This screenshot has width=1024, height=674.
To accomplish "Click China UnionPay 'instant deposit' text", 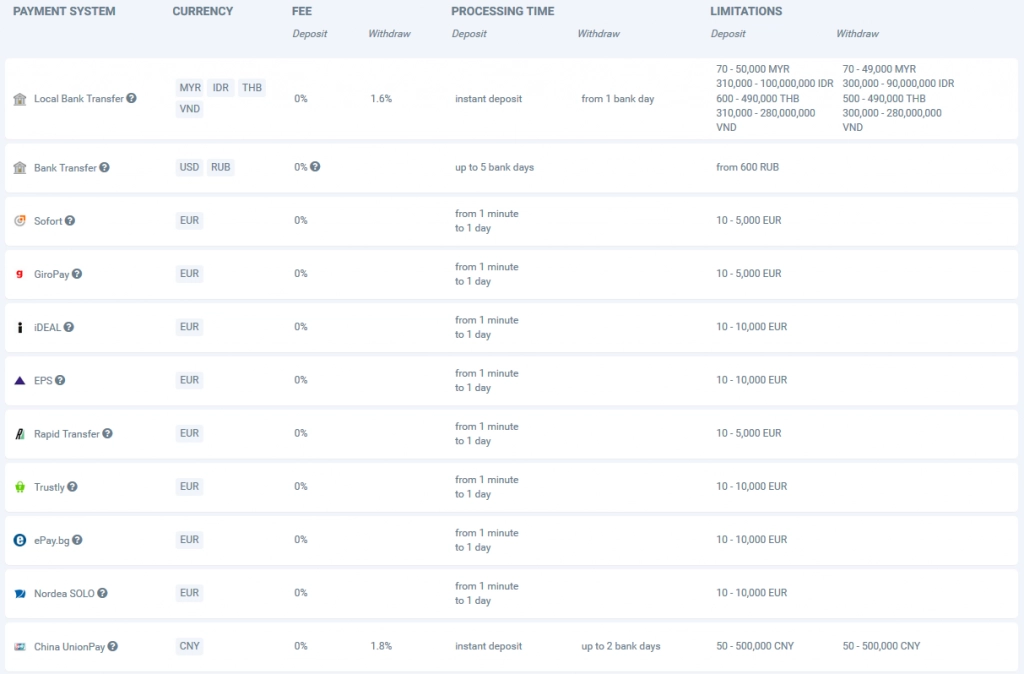I will [x=488, y=646].
